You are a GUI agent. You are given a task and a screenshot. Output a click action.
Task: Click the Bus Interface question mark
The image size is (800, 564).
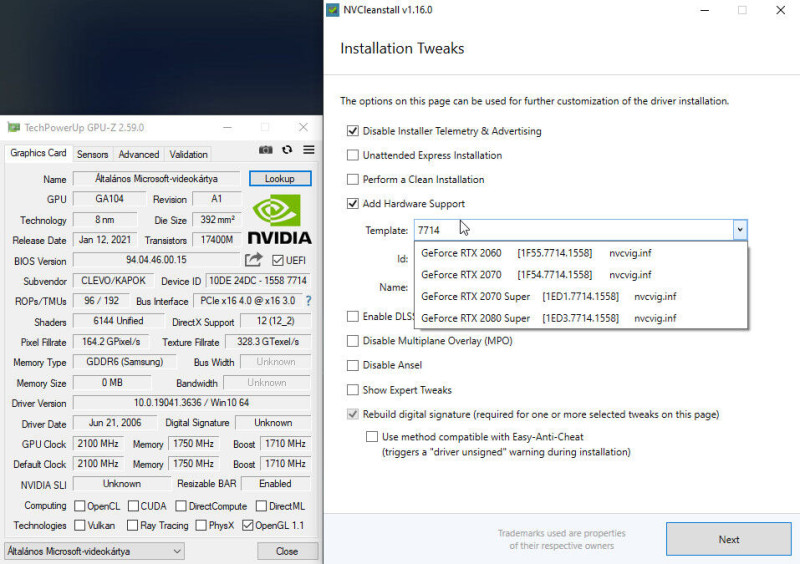coord(308,301)
